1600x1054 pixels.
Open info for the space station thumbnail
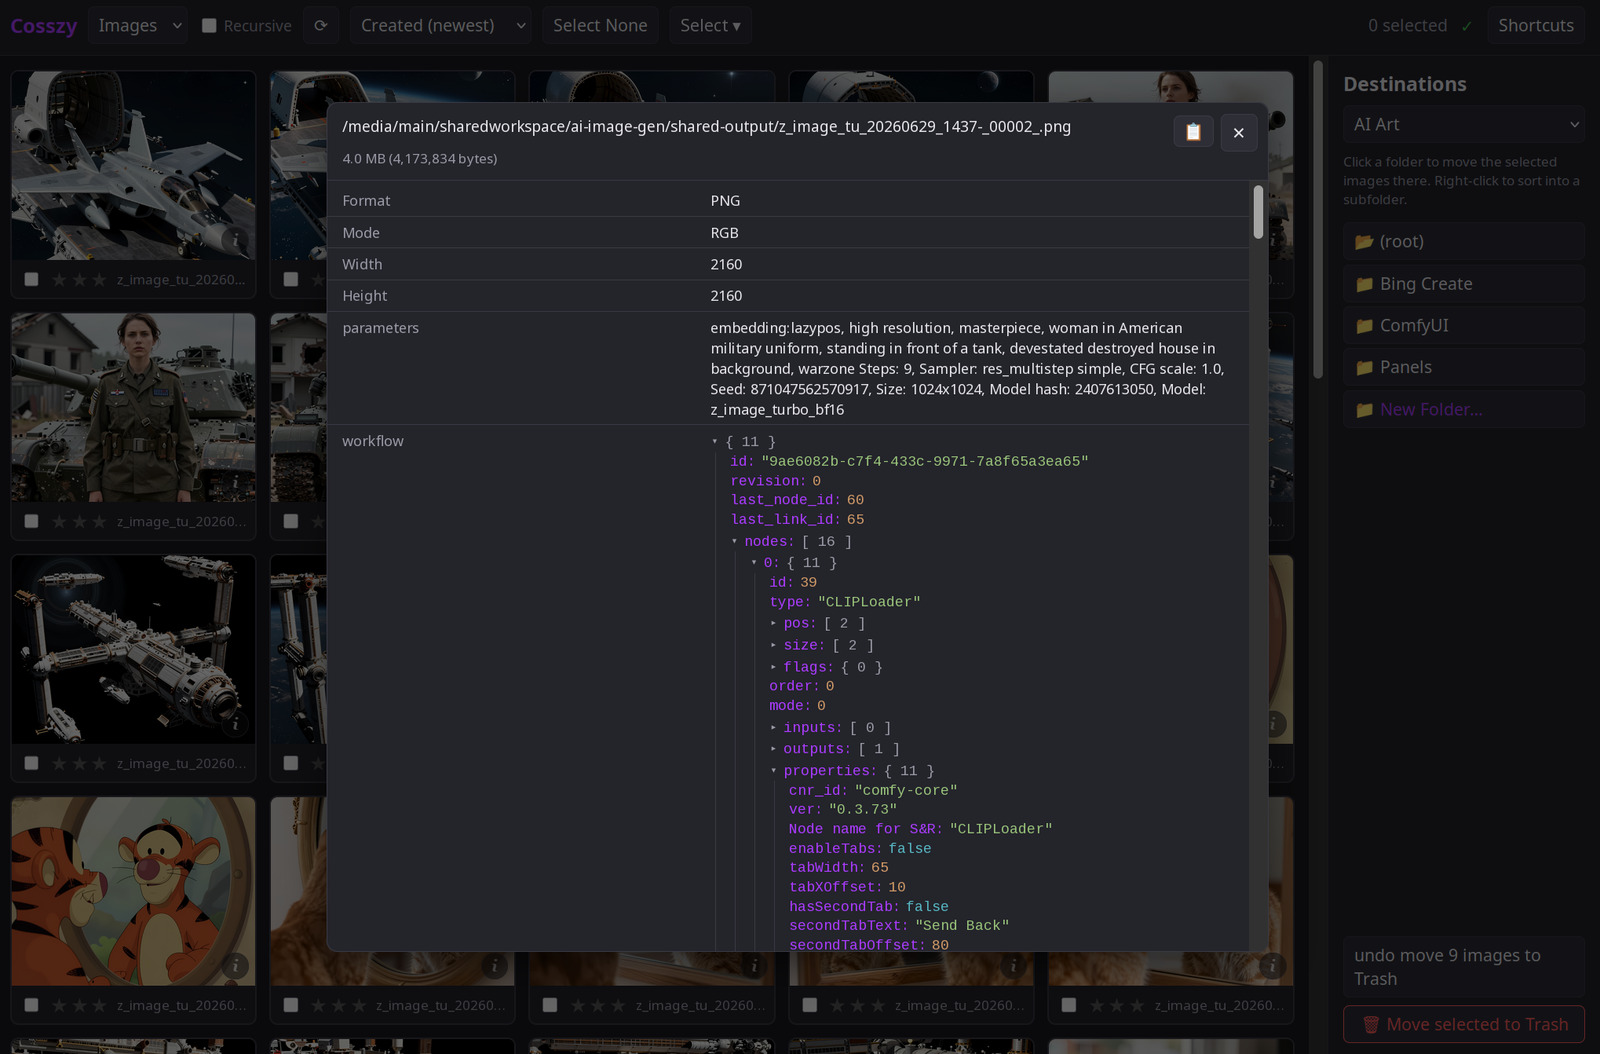pyautogui.click(x=235, y=724)
